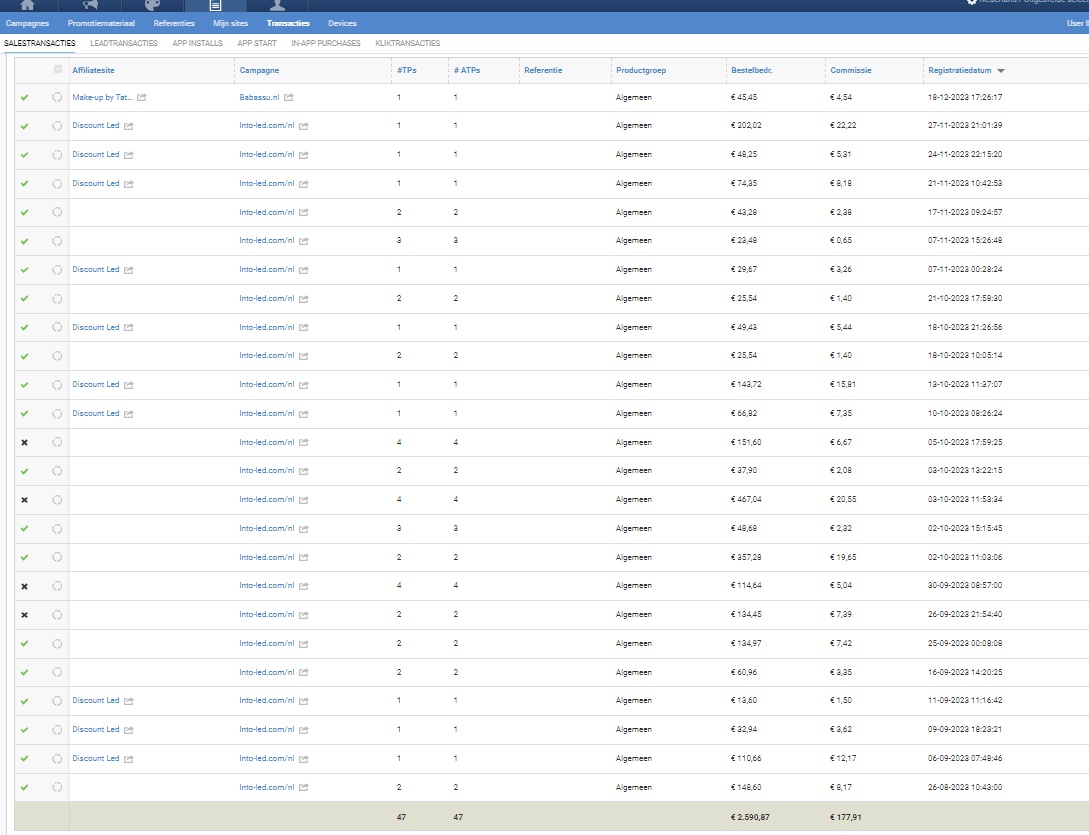Sort by the Affiliatesite column header
The width and height of the screenshot is (1089, 835).
pos(93,70)
